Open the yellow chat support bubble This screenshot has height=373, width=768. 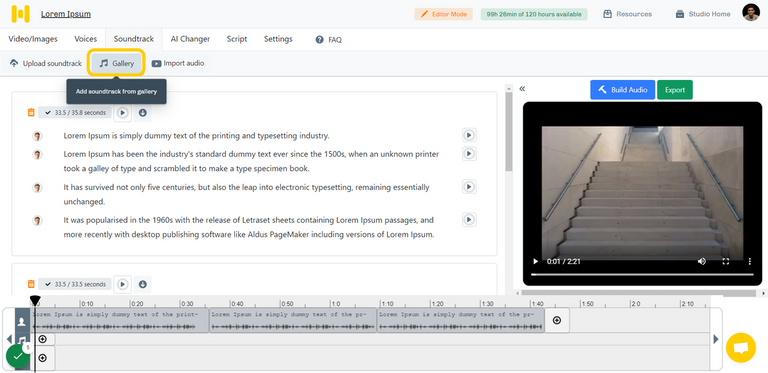coord(741,348)
